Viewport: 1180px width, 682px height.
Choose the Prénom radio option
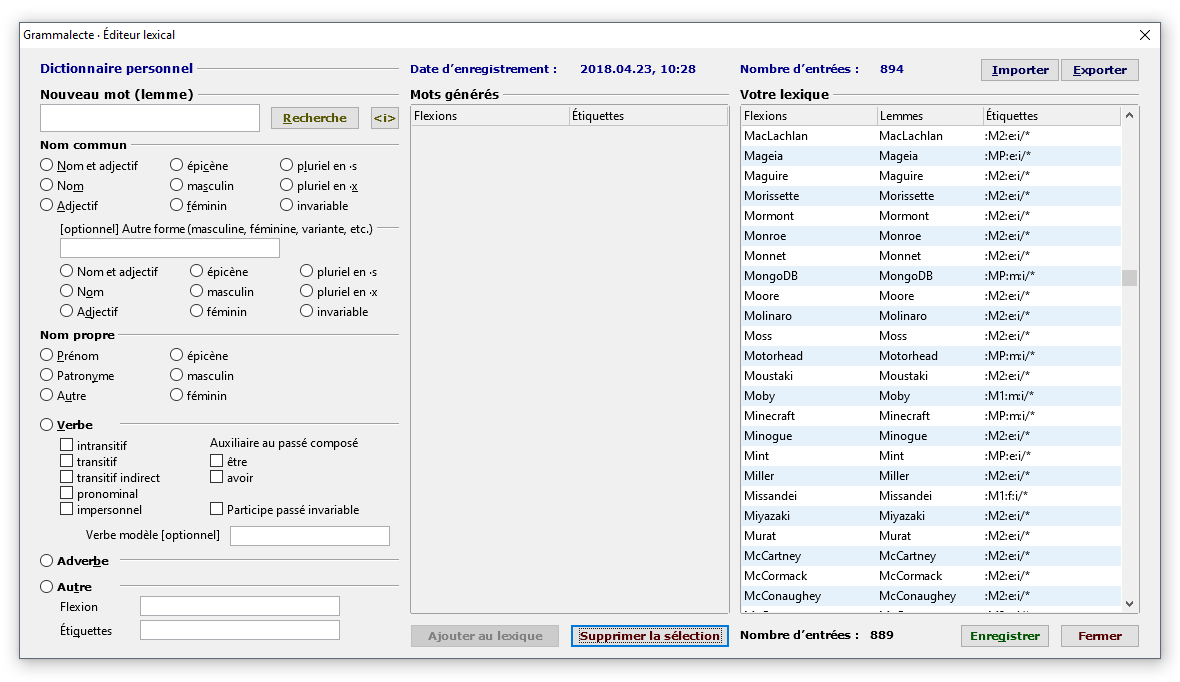(x=47, y=355)
